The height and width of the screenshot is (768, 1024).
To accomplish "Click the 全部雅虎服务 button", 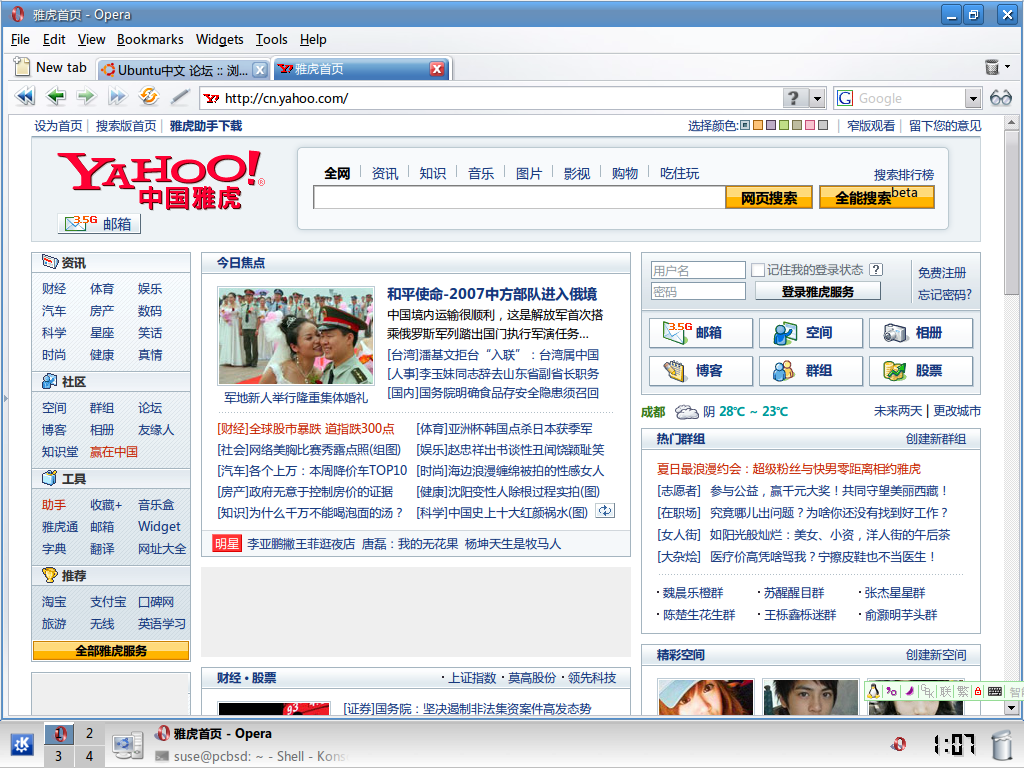I will pyautogui.click(x=111, y=650).
